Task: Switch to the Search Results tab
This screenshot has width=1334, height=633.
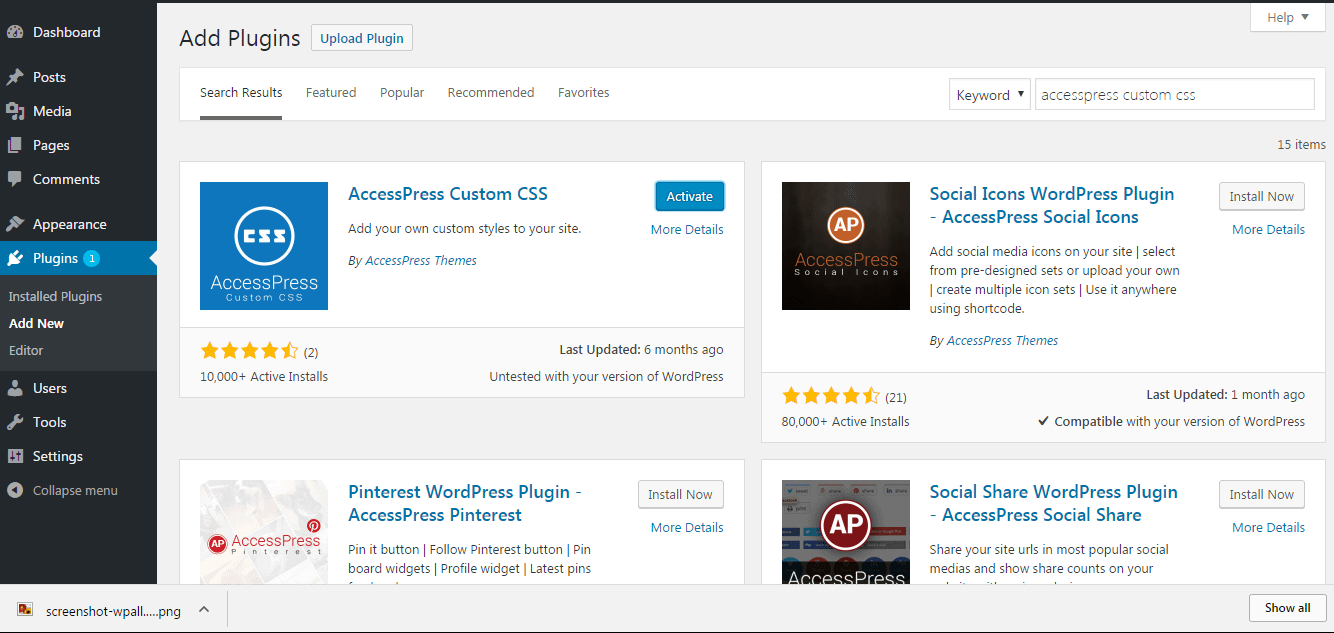Action: pos(241,93)
